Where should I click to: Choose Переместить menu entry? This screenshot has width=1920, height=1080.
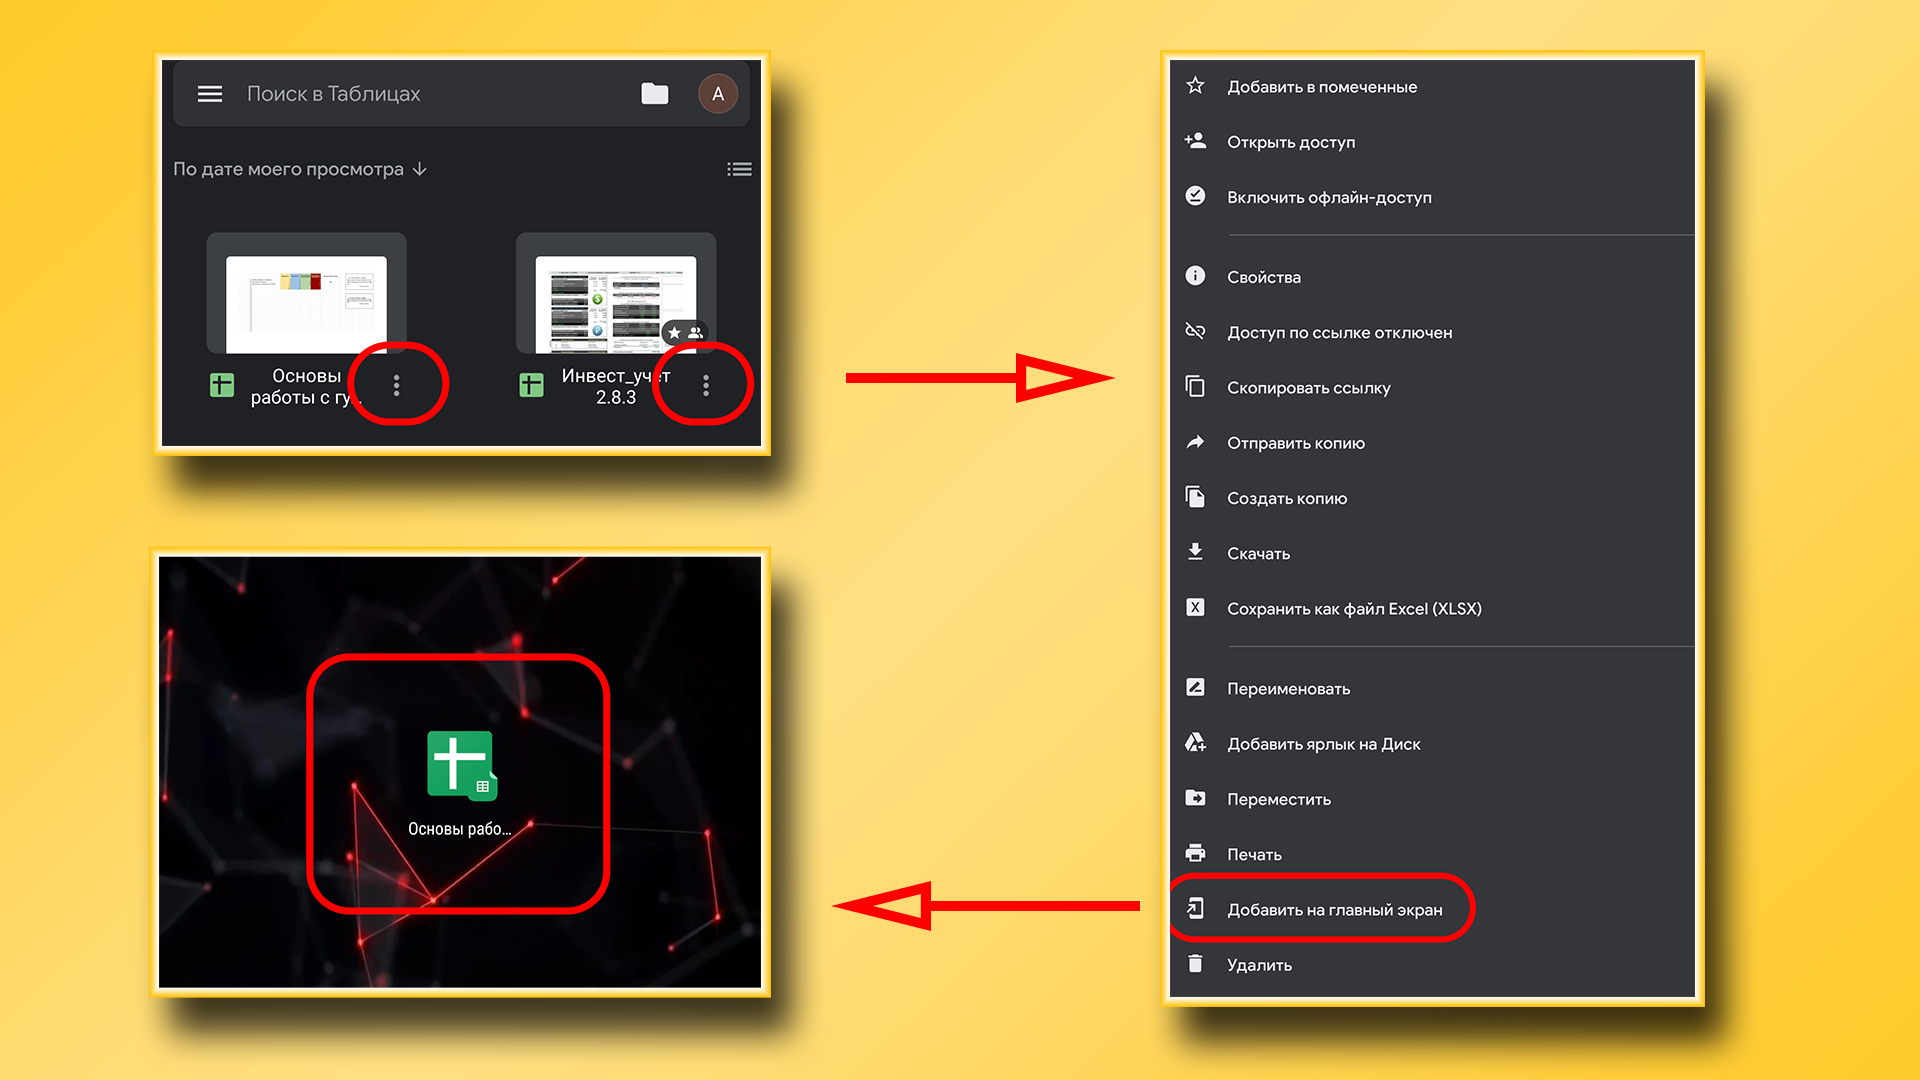1432,799
